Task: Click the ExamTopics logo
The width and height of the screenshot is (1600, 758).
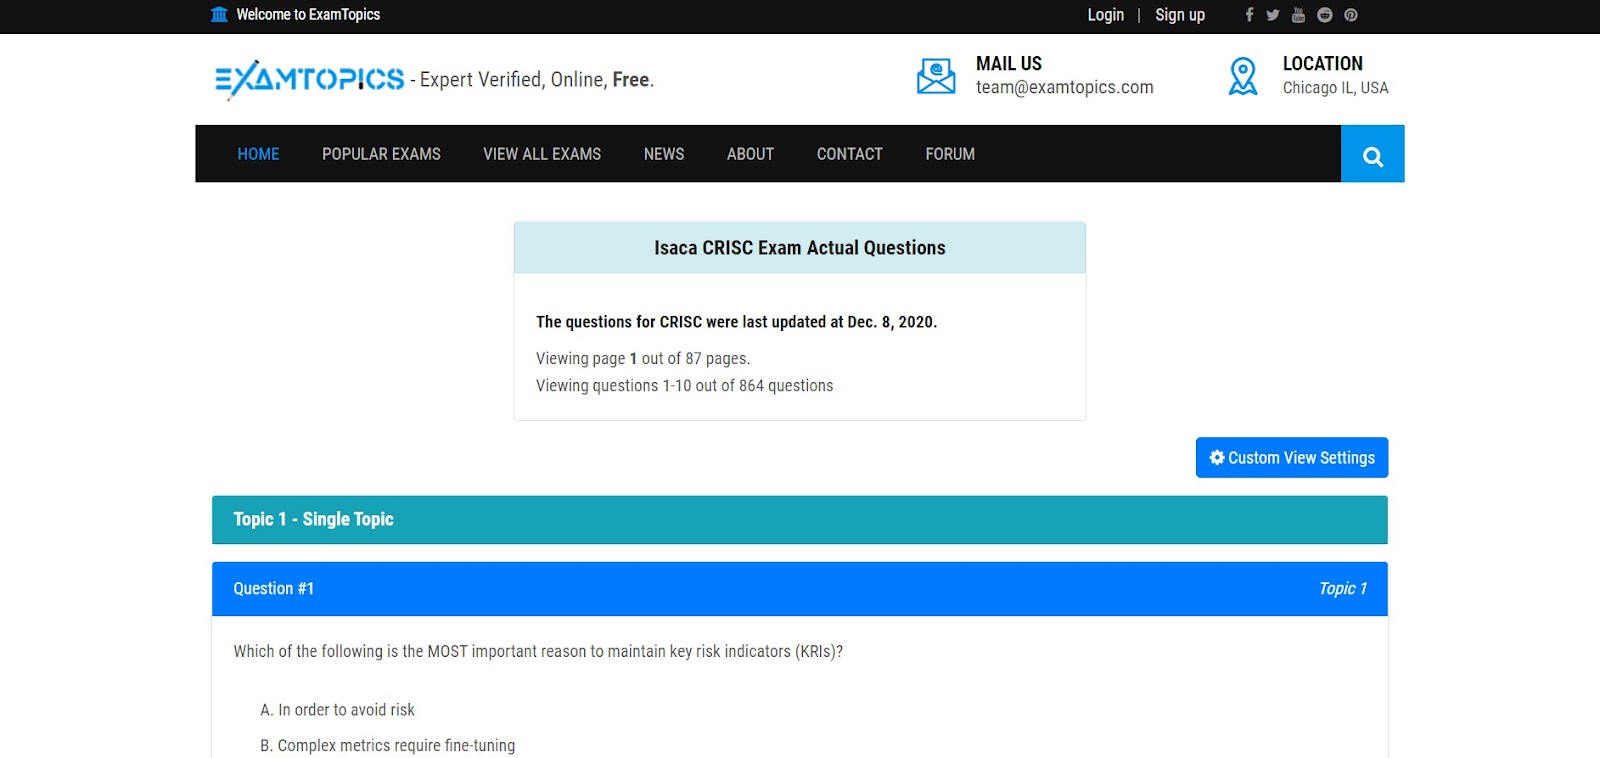Action: coord(310,79)
